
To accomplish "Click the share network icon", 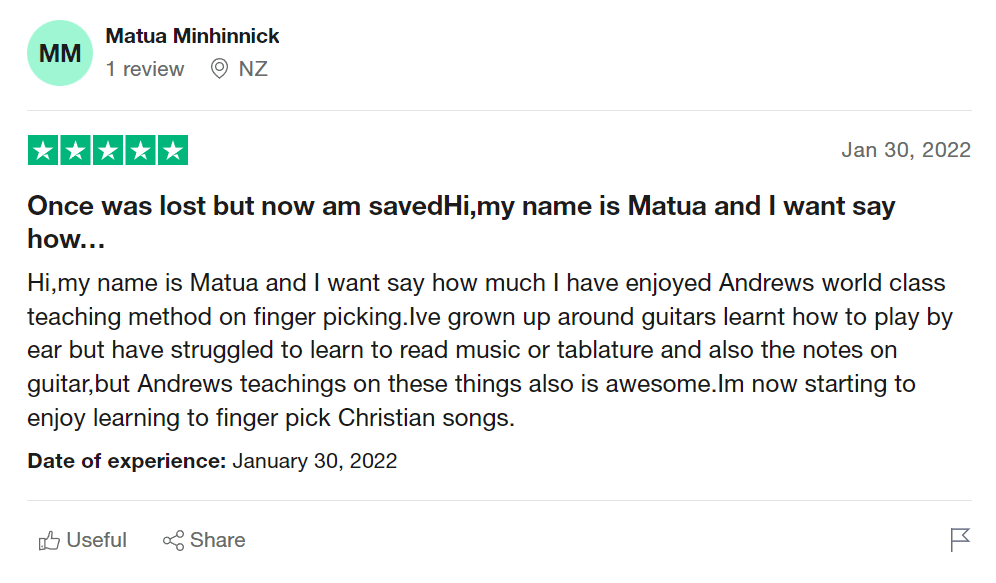I will pos(173,541).
